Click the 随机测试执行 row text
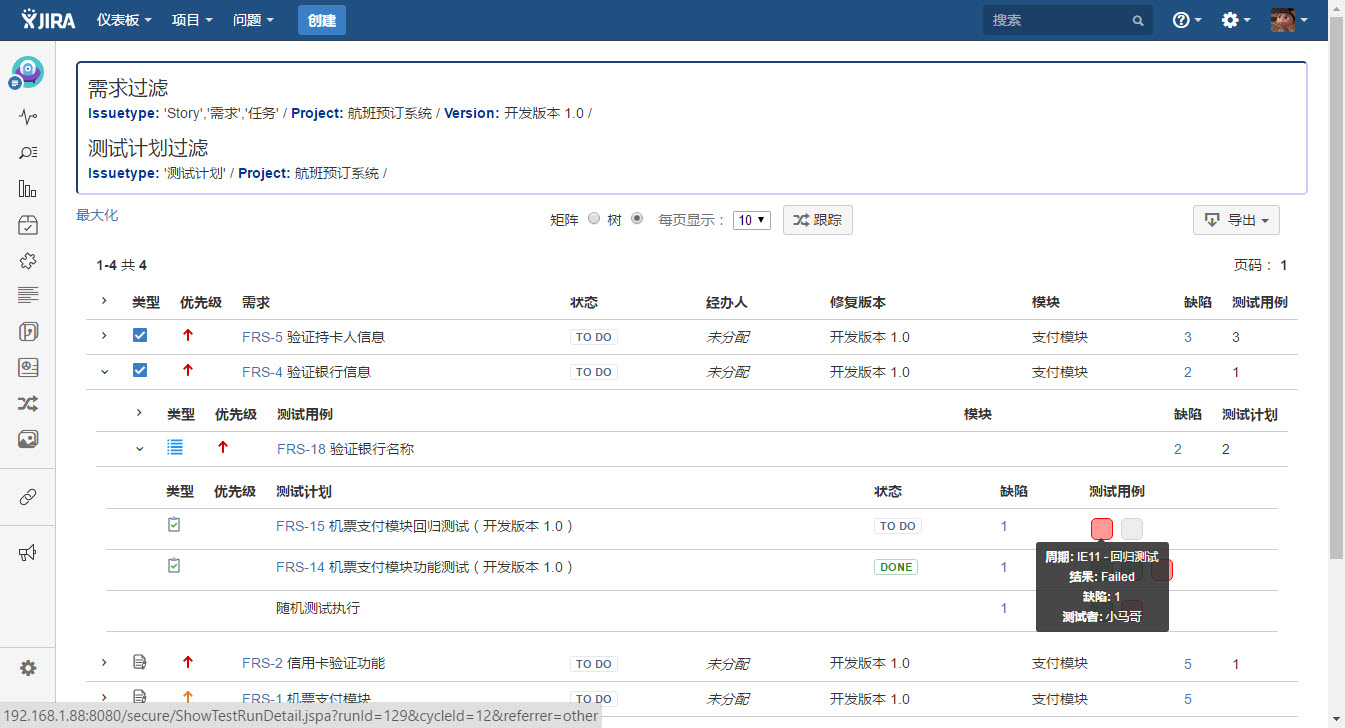Screen dimensions: 1345x728 coord(318,608)
